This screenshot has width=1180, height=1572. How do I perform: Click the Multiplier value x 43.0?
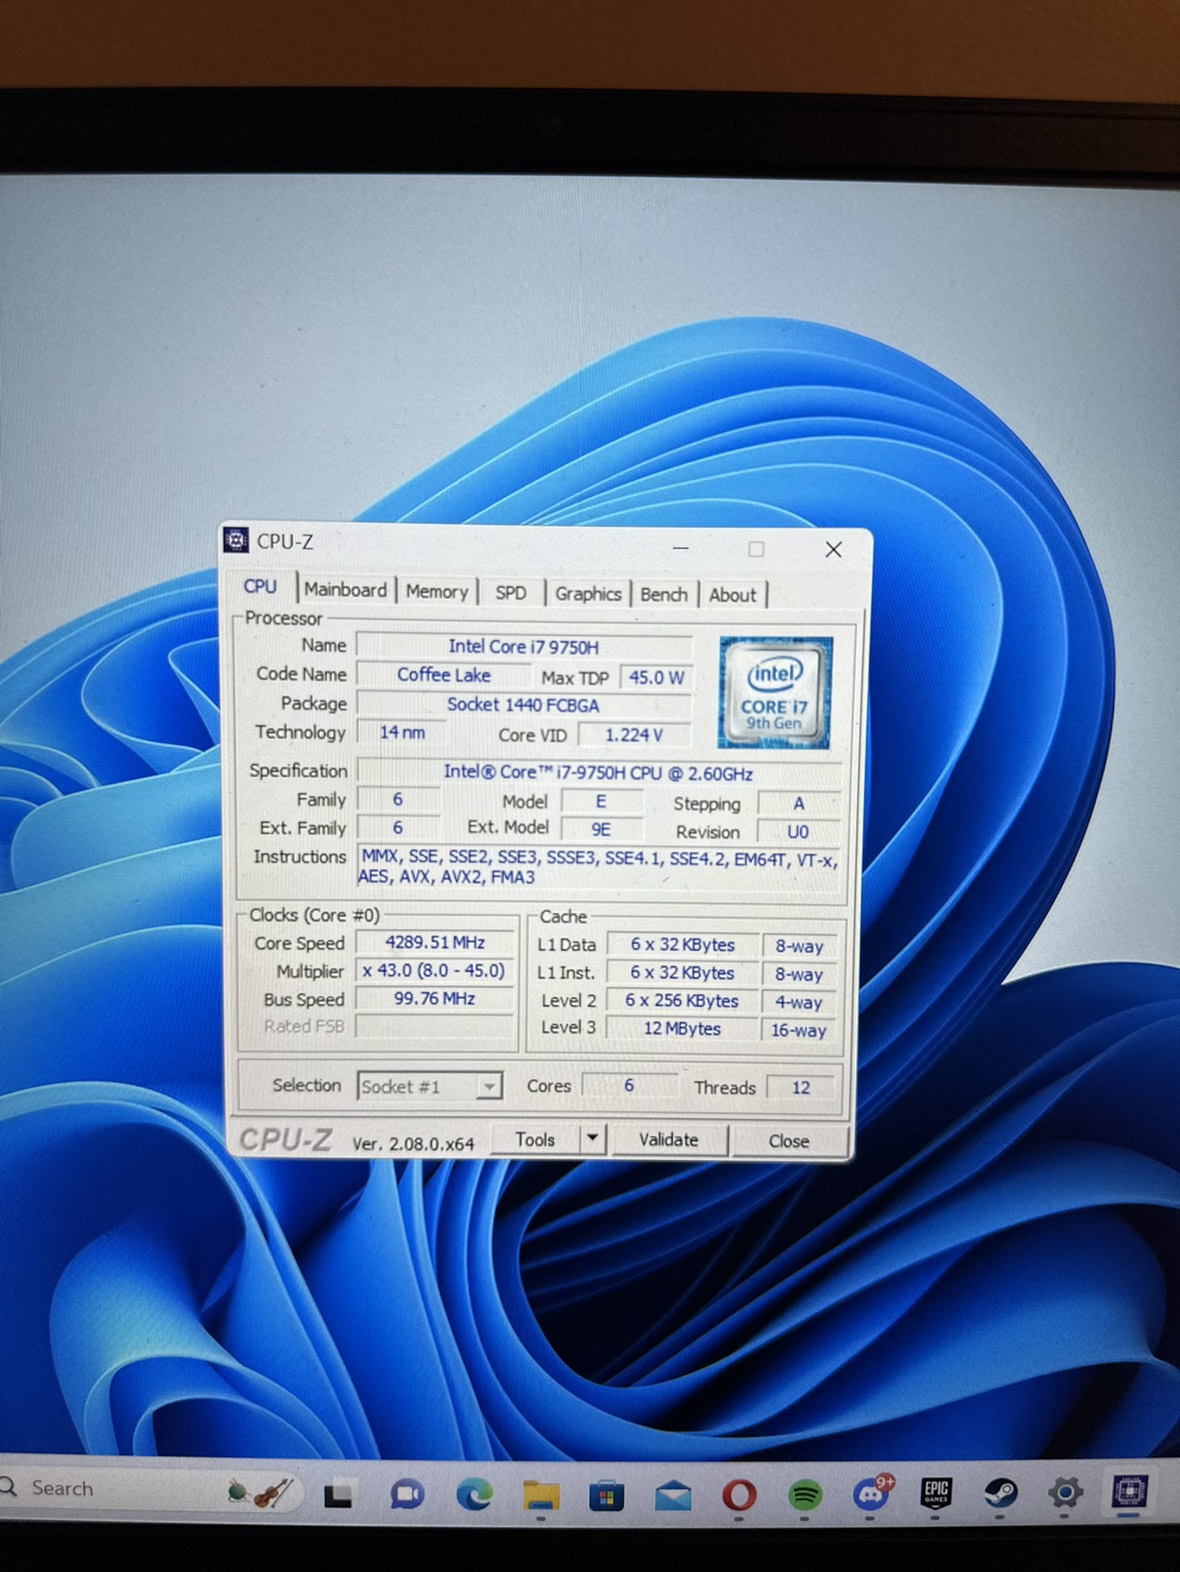(435, 970)
